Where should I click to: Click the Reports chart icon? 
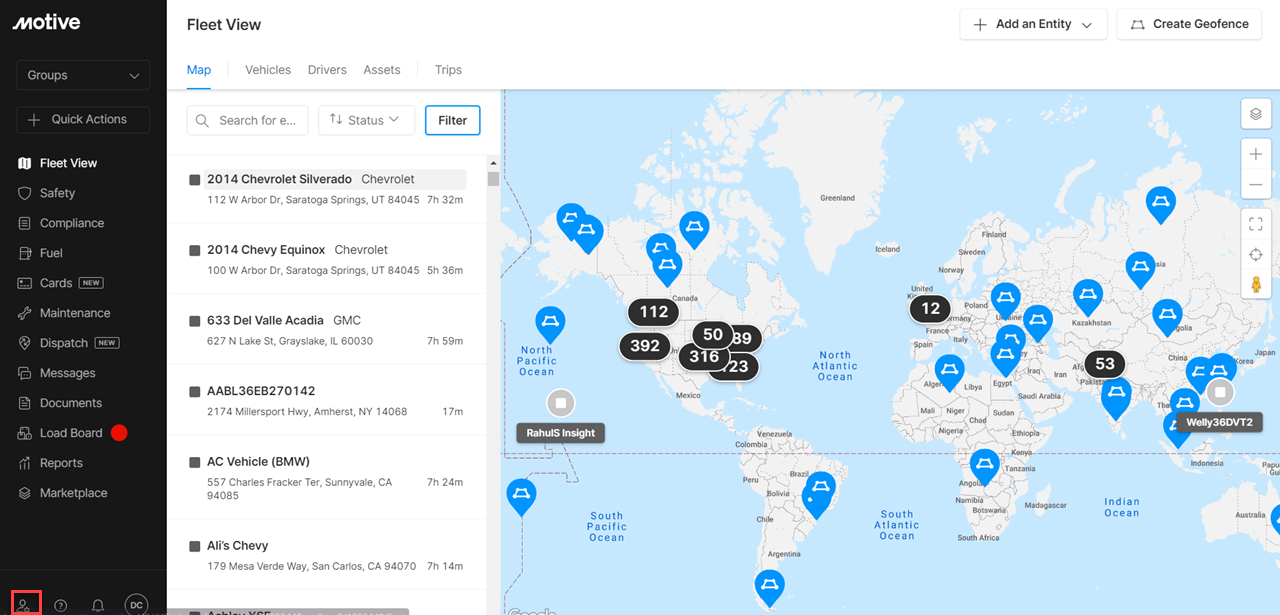(x=25, y=463)
